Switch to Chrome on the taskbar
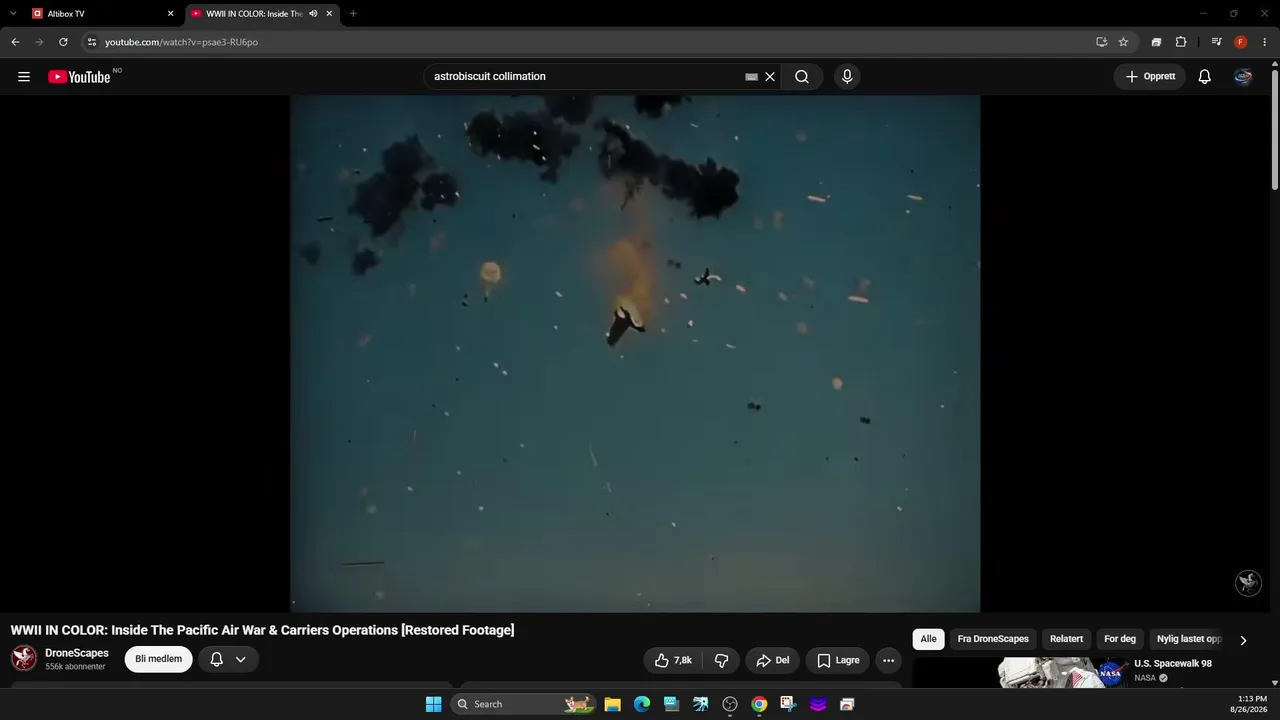The height and width of the screenshot is (720, 1280). (760, 704)
